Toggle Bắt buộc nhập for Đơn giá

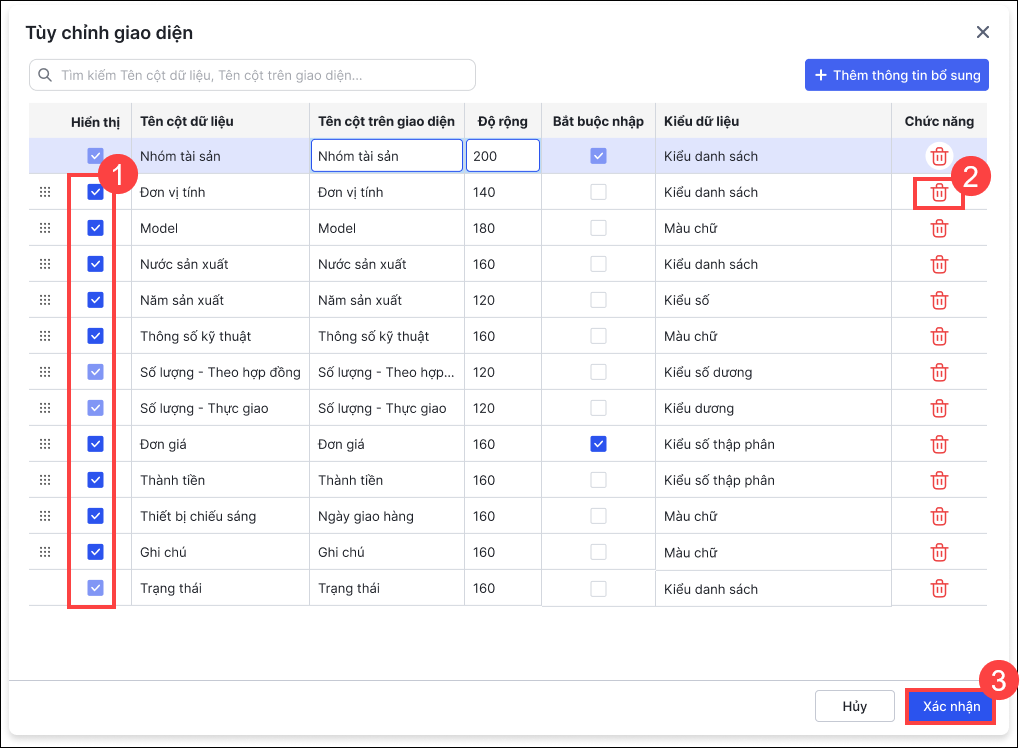point(598,444)
